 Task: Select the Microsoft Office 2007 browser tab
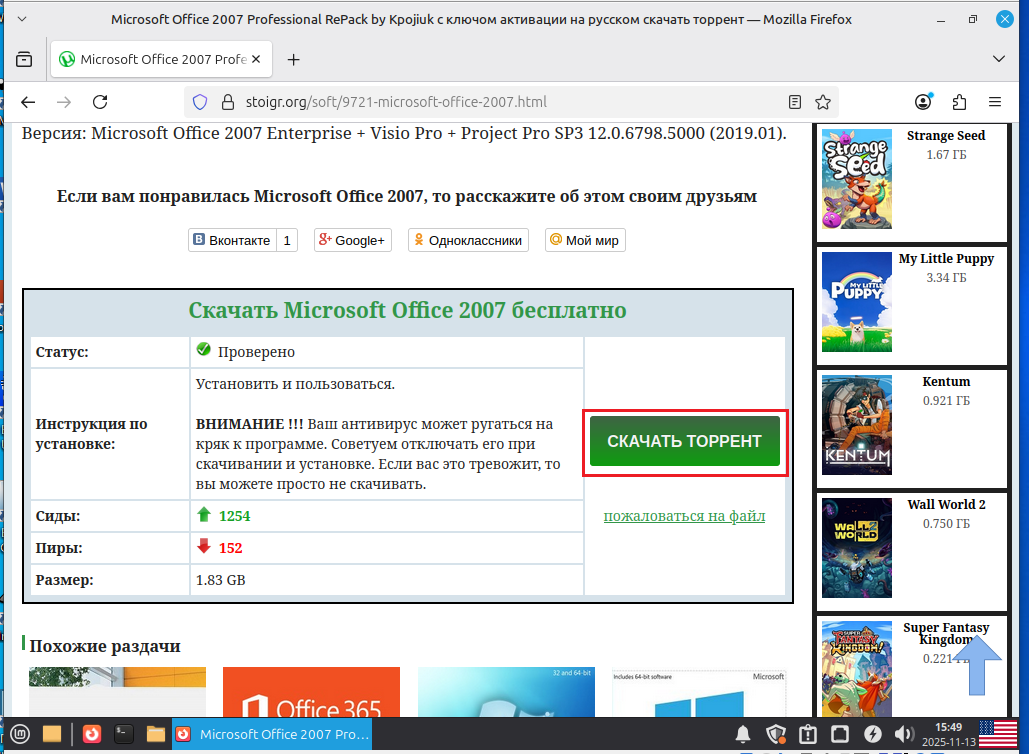(161, 59)
